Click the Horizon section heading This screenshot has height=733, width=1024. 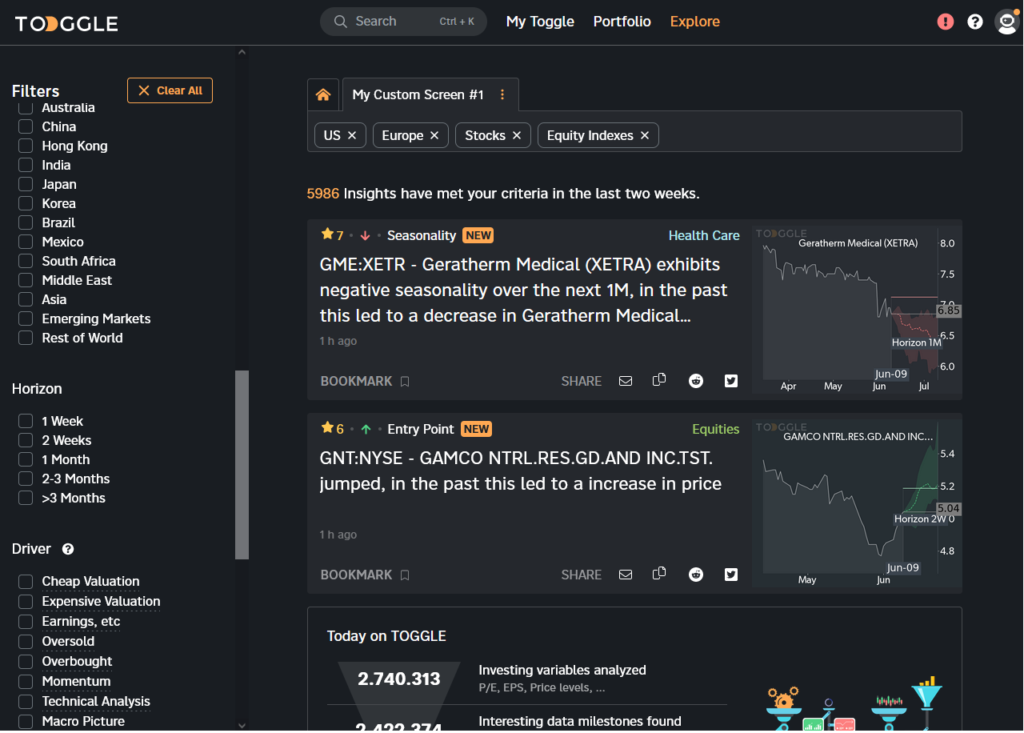pyautogui.click(x=37, y=389)
